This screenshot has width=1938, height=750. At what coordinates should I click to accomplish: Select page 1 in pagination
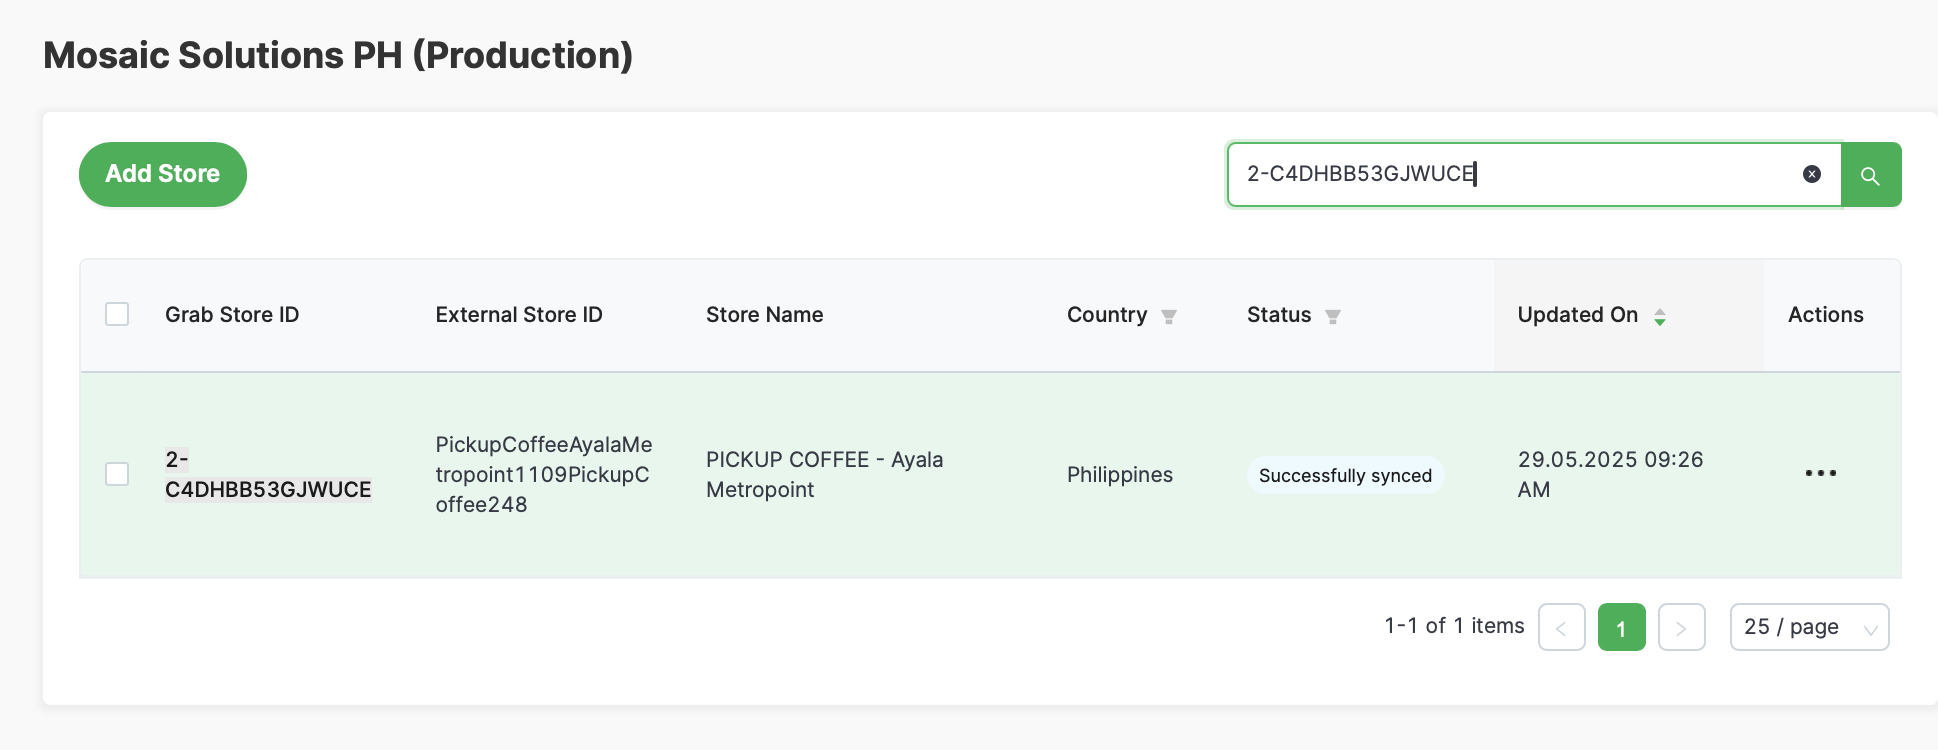(1621, 627)
